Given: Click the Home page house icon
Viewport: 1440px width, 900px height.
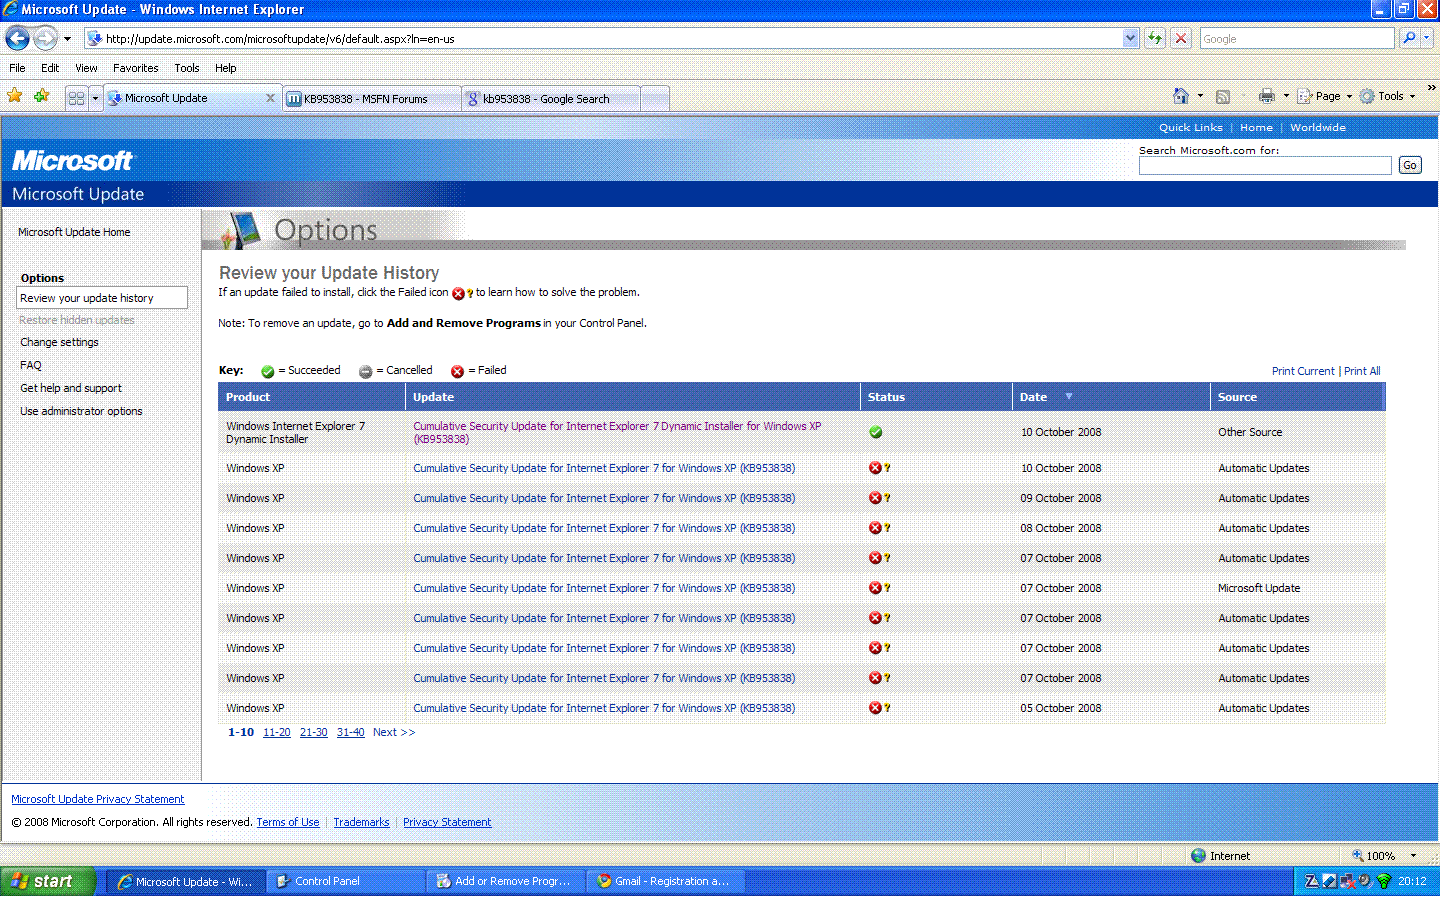Looking at the screenshot, I should pyautogui.click(x=1181, y=96).
